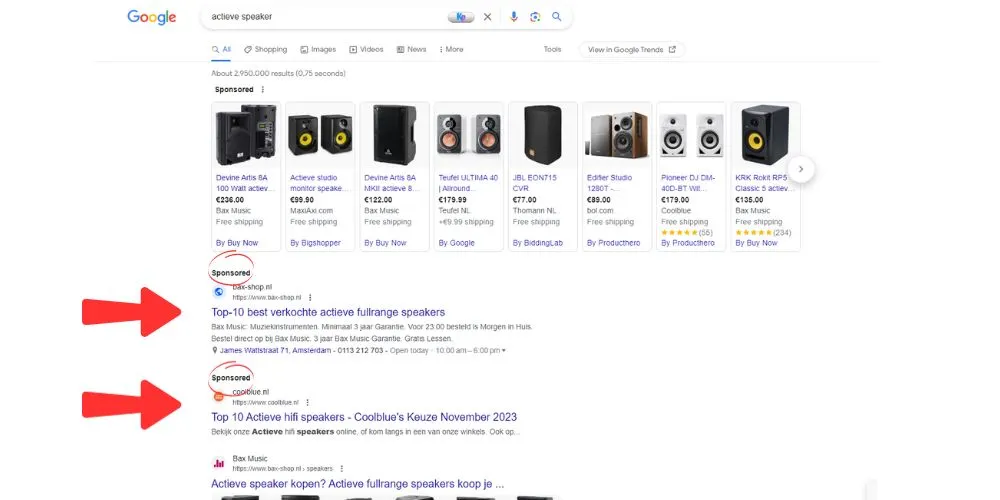Click the (234) star rating on KRK Rokit
1000x500 pixels.
tap(763, 233)
